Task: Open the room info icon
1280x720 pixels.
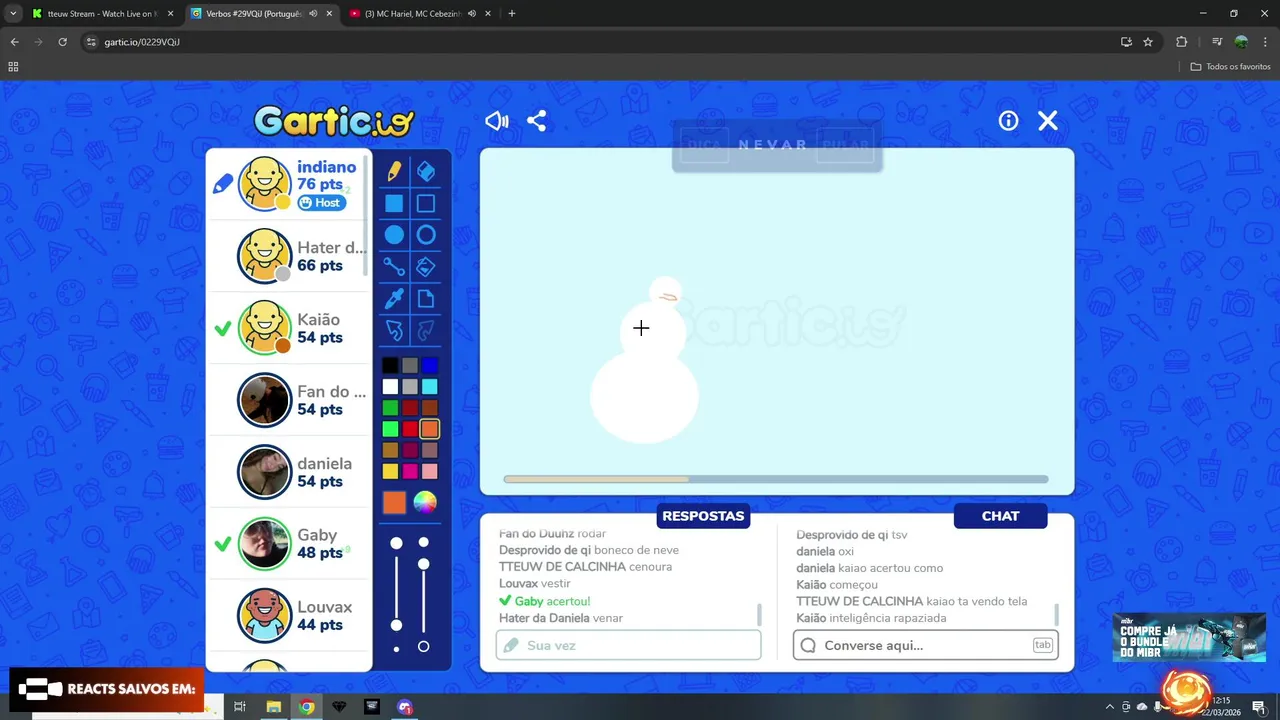Action: 1008,121
